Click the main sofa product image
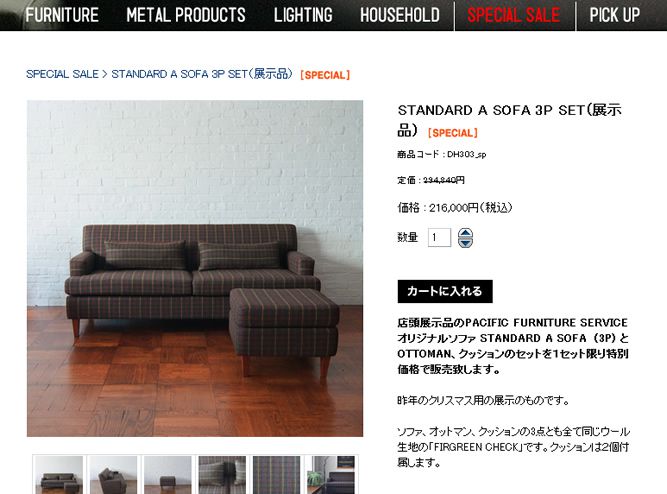The image size is (667, 494). pyautogui.click(x=195, y=268)
